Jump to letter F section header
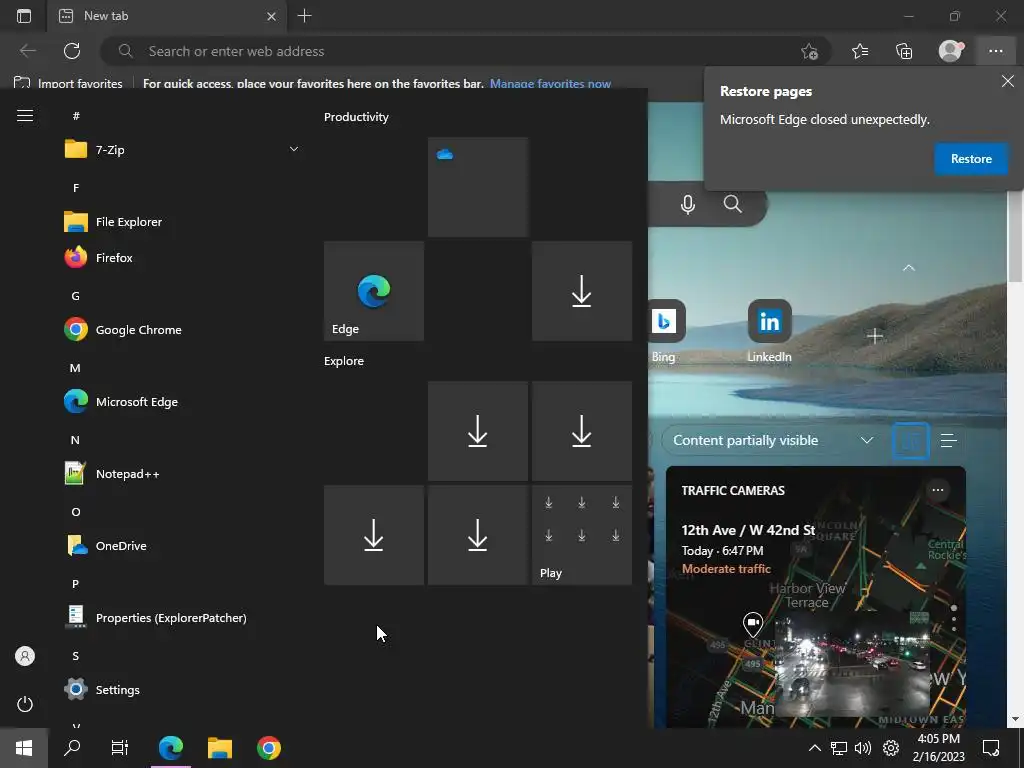1024x768 pixels. click(x=76, y=188)
